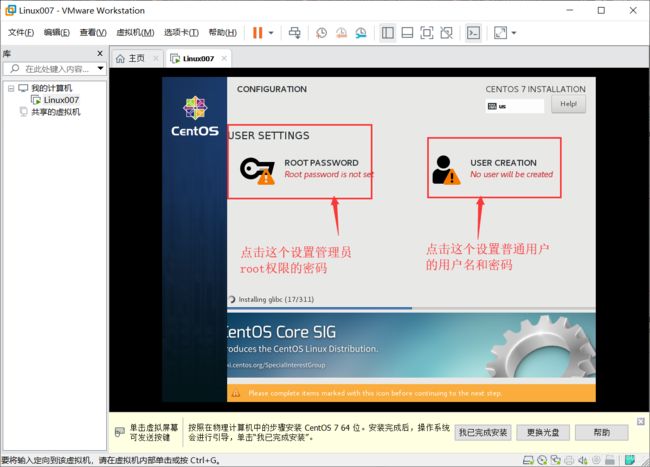This screenshot has width=650, height=467.
Task: Click the network adapter status icon
Action: 555,460
